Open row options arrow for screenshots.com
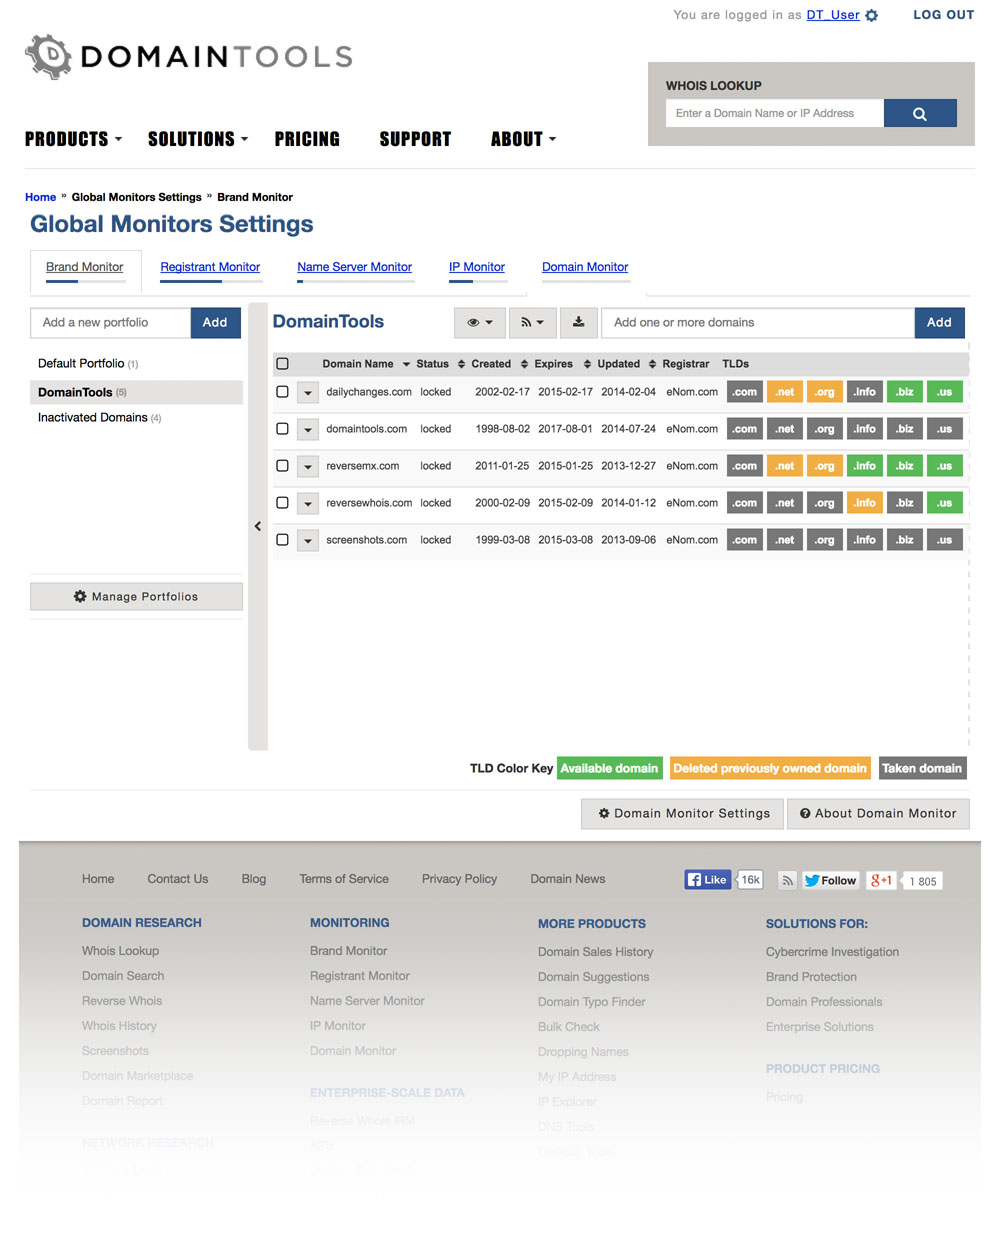The image size is (1000, 1249). click(x=308, y=541)
